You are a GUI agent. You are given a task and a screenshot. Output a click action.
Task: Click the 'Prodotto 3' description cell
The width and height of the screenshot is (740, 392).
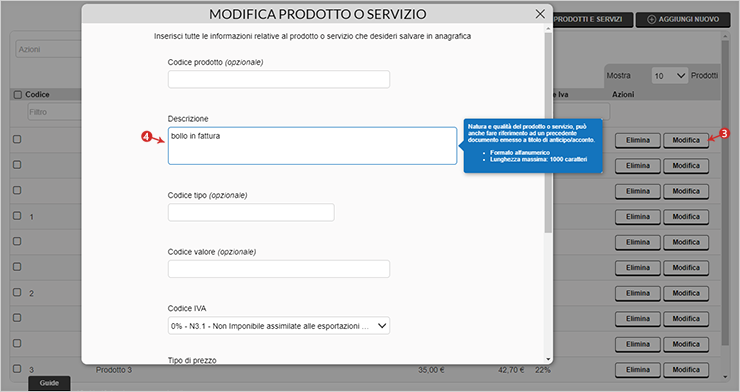(114, 370)
